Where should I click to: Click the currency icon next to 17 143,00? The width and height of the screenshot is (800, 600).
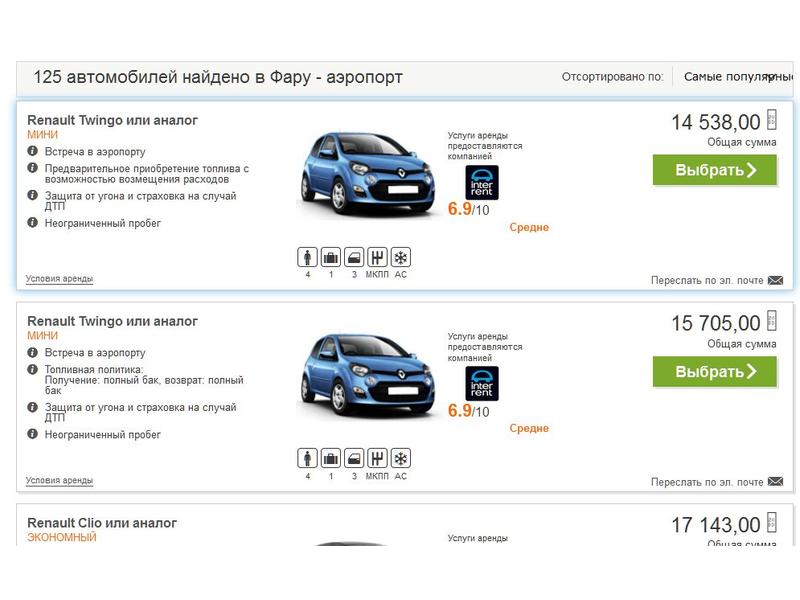tap(772, 522)
